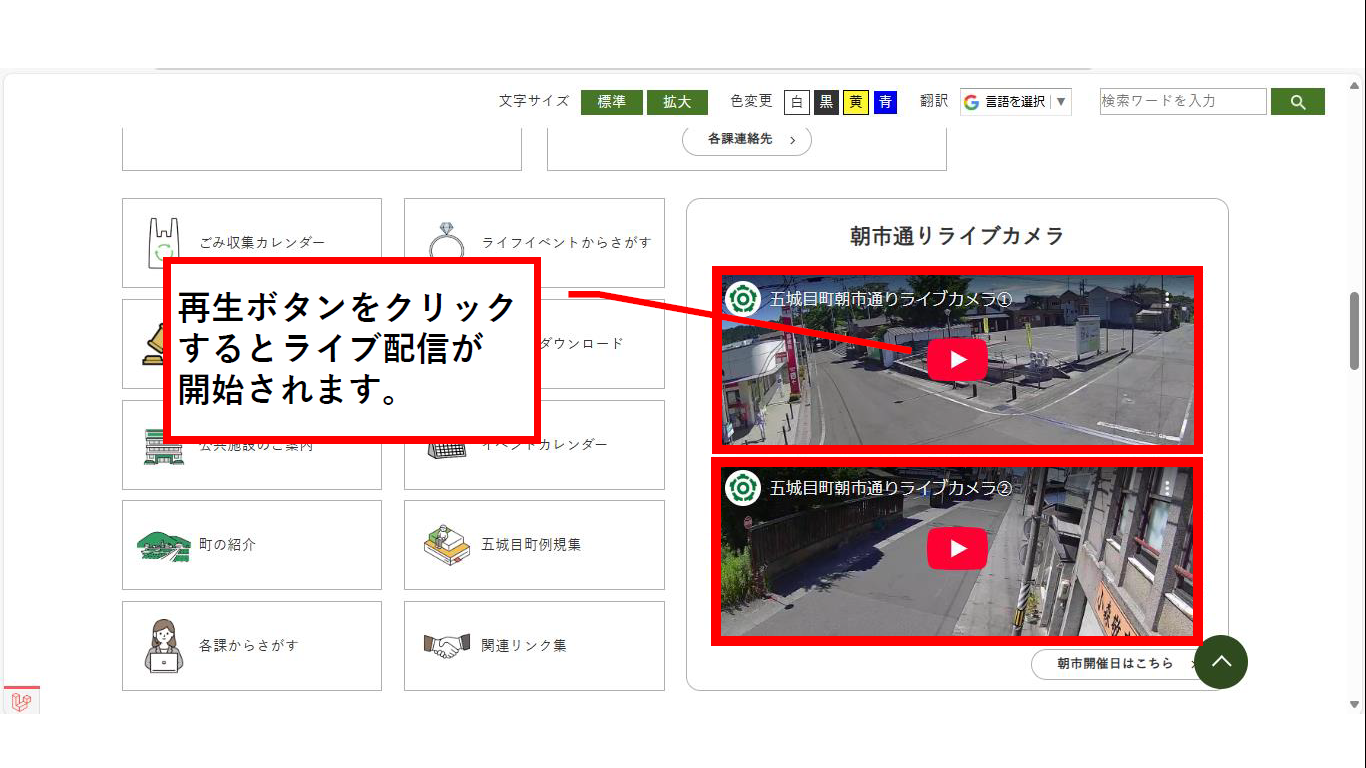
Task: Click the red widget icon at the bottom-left corner
Action: tap(21, 701)
